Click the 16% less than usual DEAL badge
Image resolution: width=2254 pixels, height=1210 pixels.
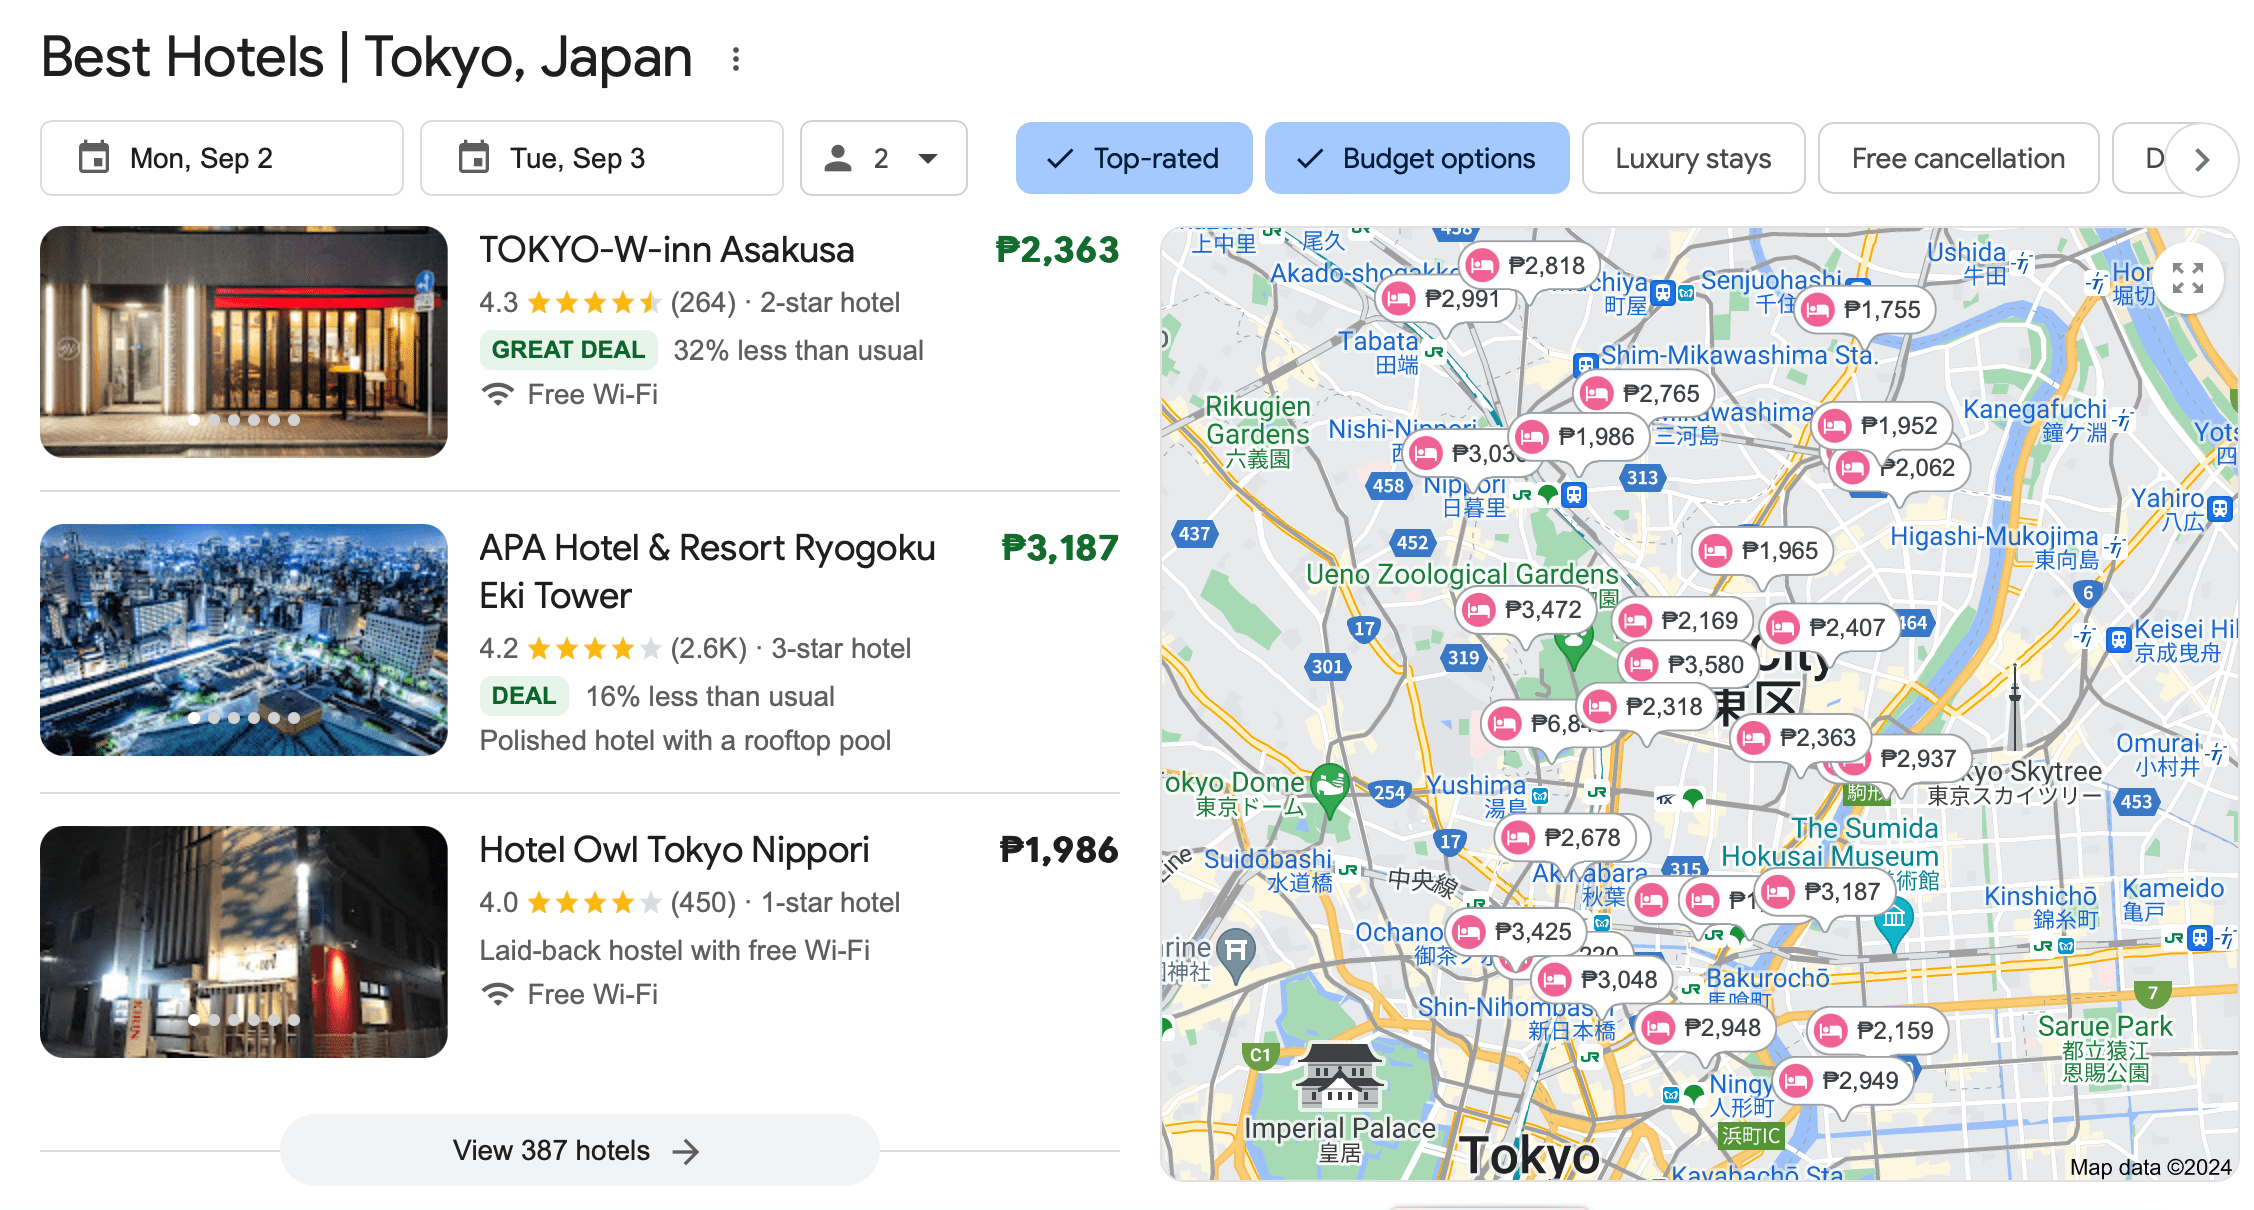(524, 696)
